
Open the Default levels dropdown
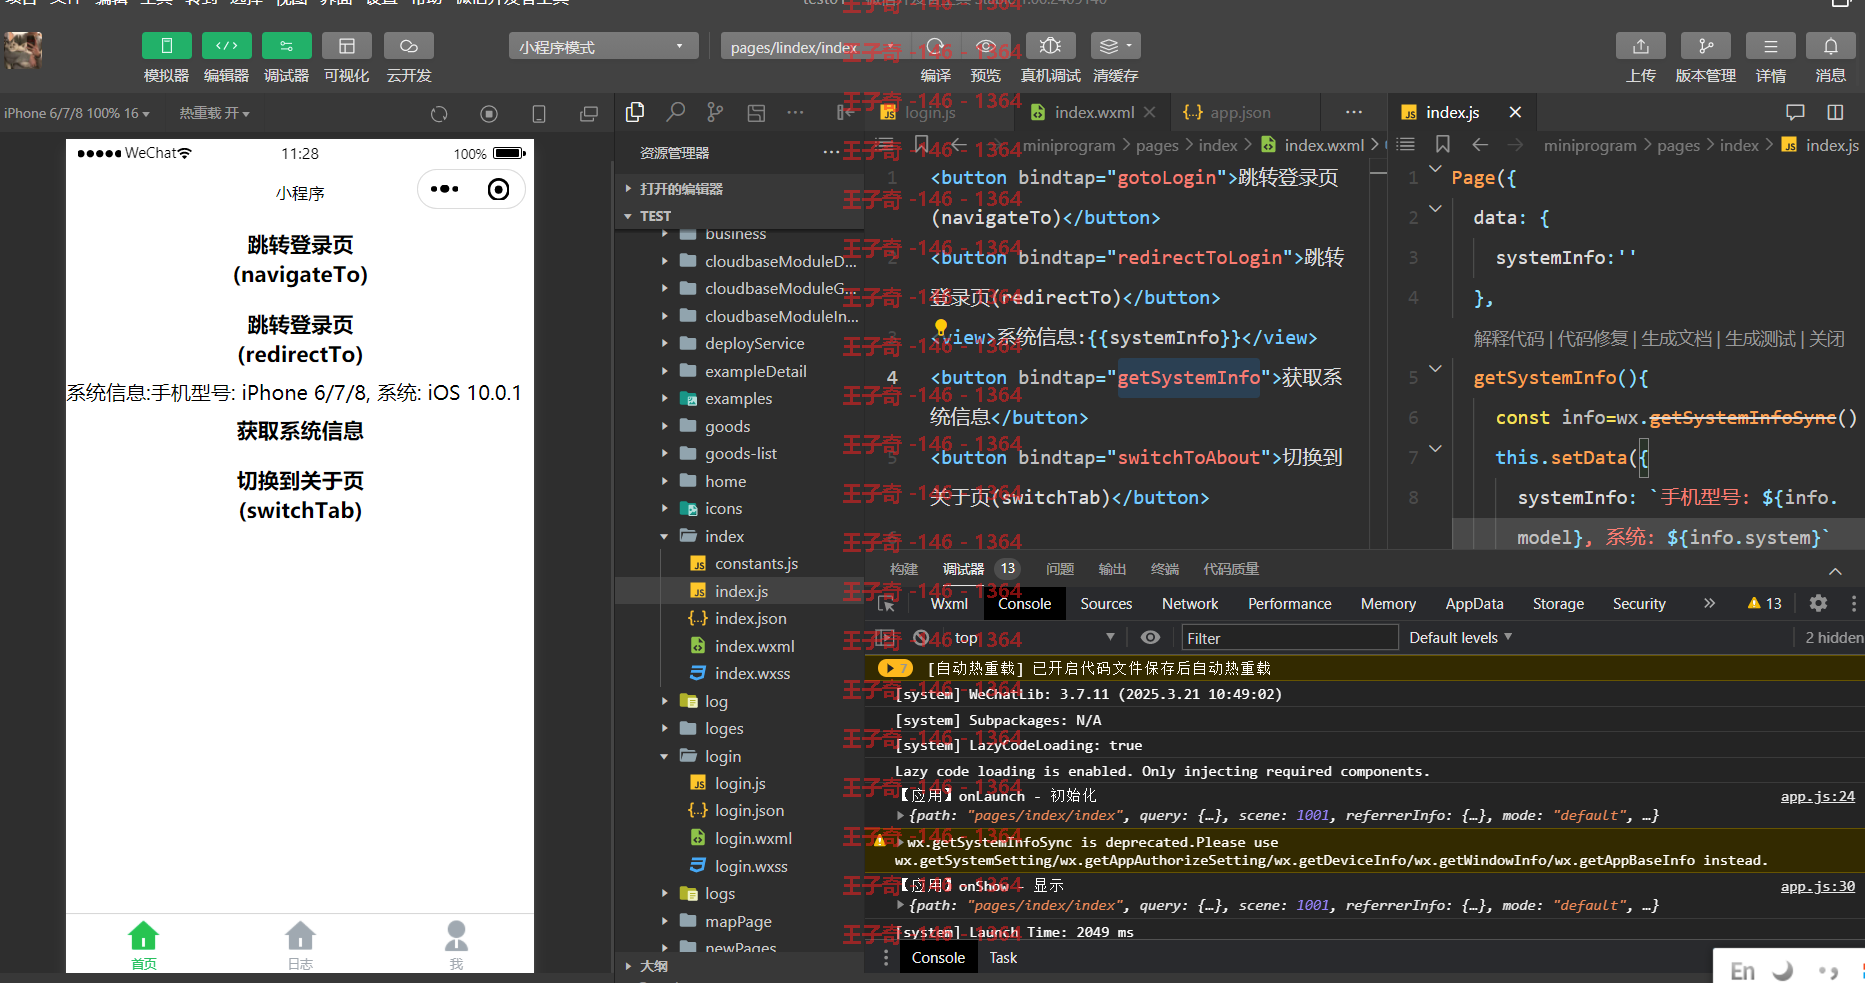pos(1460,638)
